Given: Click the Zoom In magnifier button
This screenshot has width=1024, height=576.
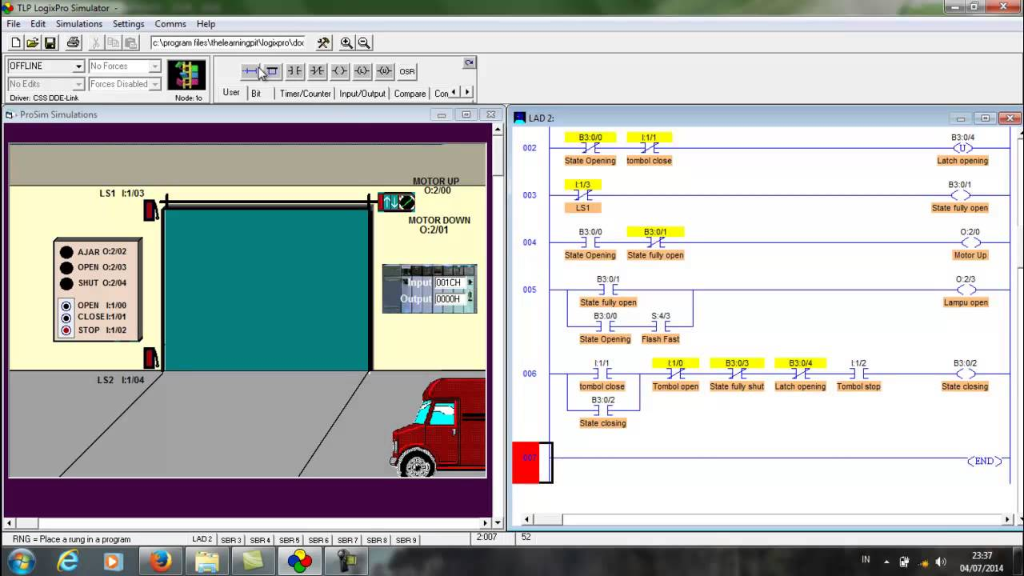Looking at the screenshot, I should (347, 42).
